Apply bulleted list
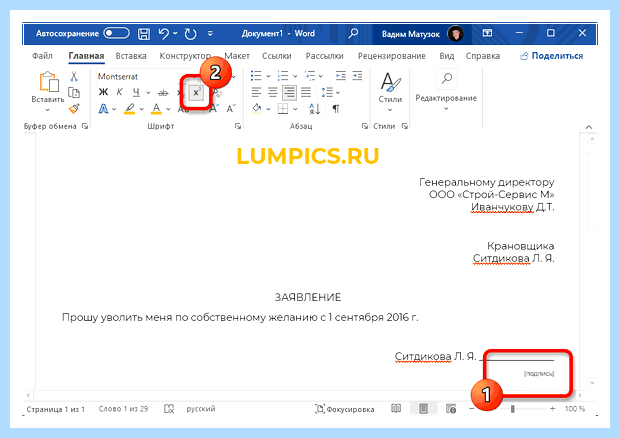 click(256, 76)
